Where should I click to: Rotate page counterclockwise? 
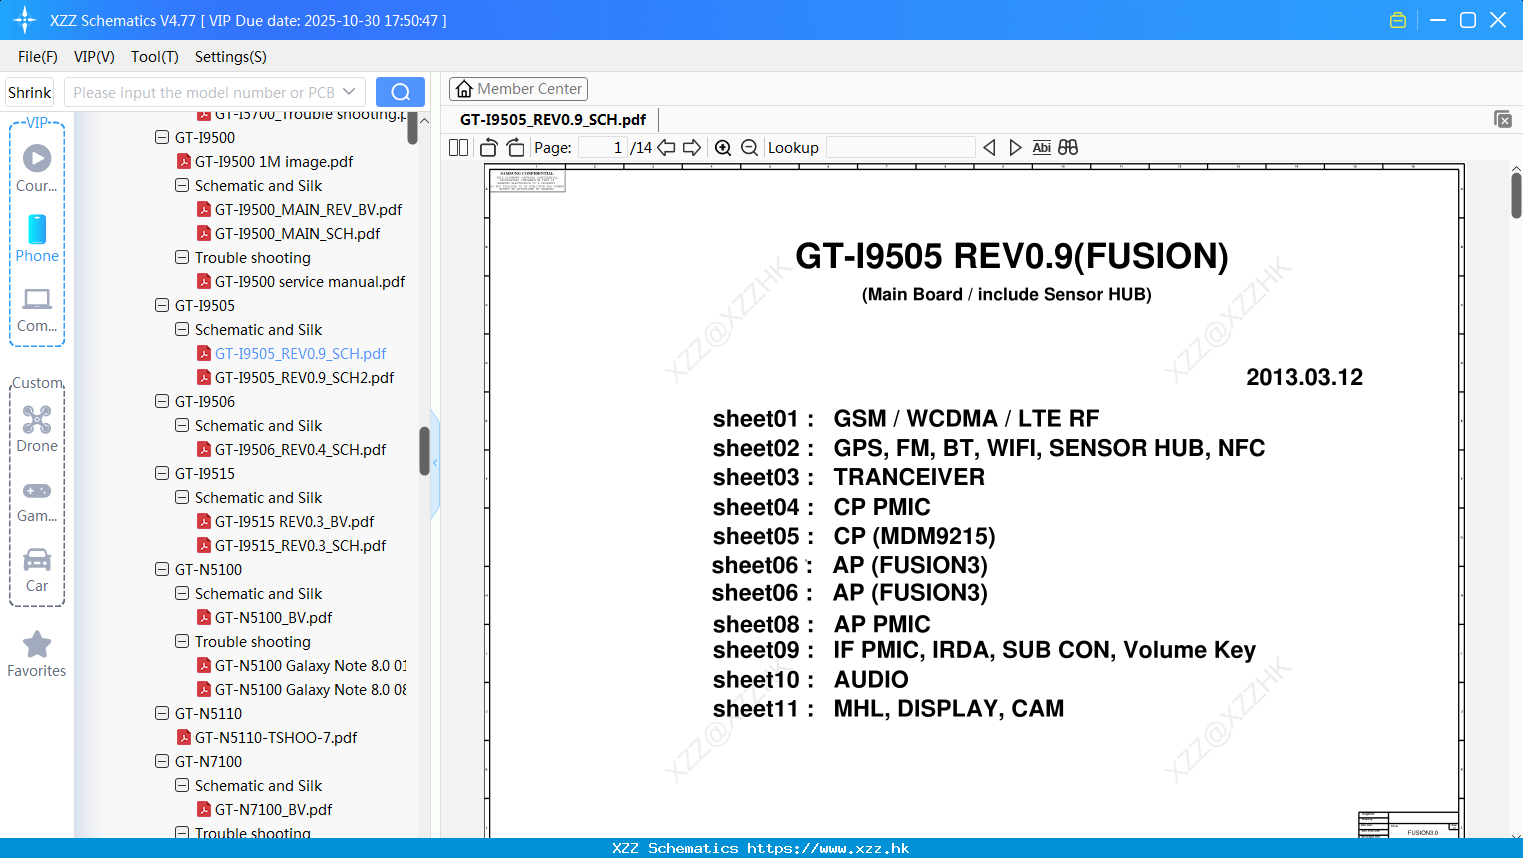point(489,147)
